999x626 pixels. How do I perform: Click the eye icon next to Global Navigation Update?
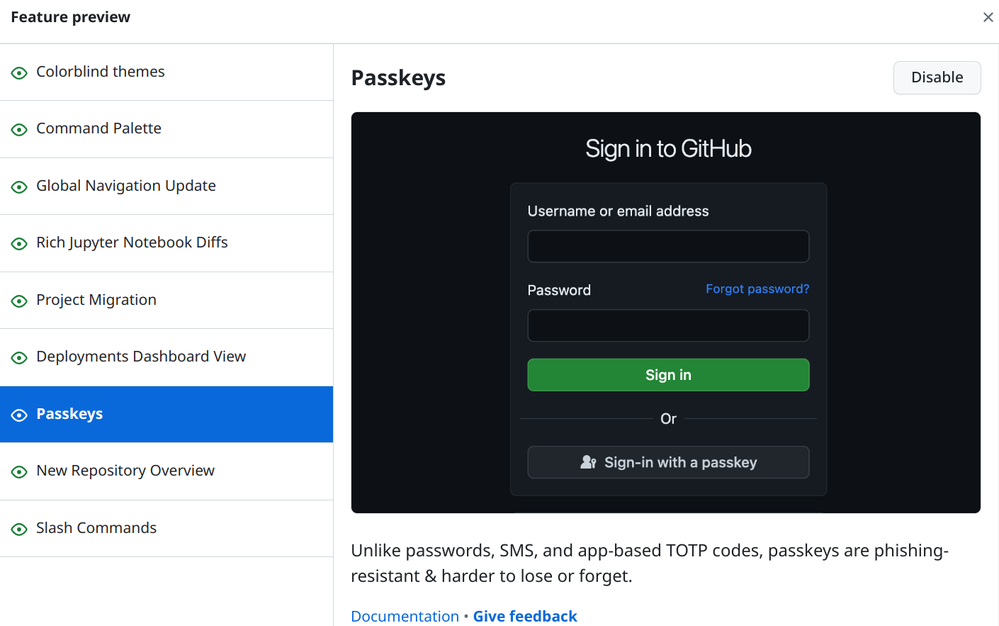click(19, 187)
